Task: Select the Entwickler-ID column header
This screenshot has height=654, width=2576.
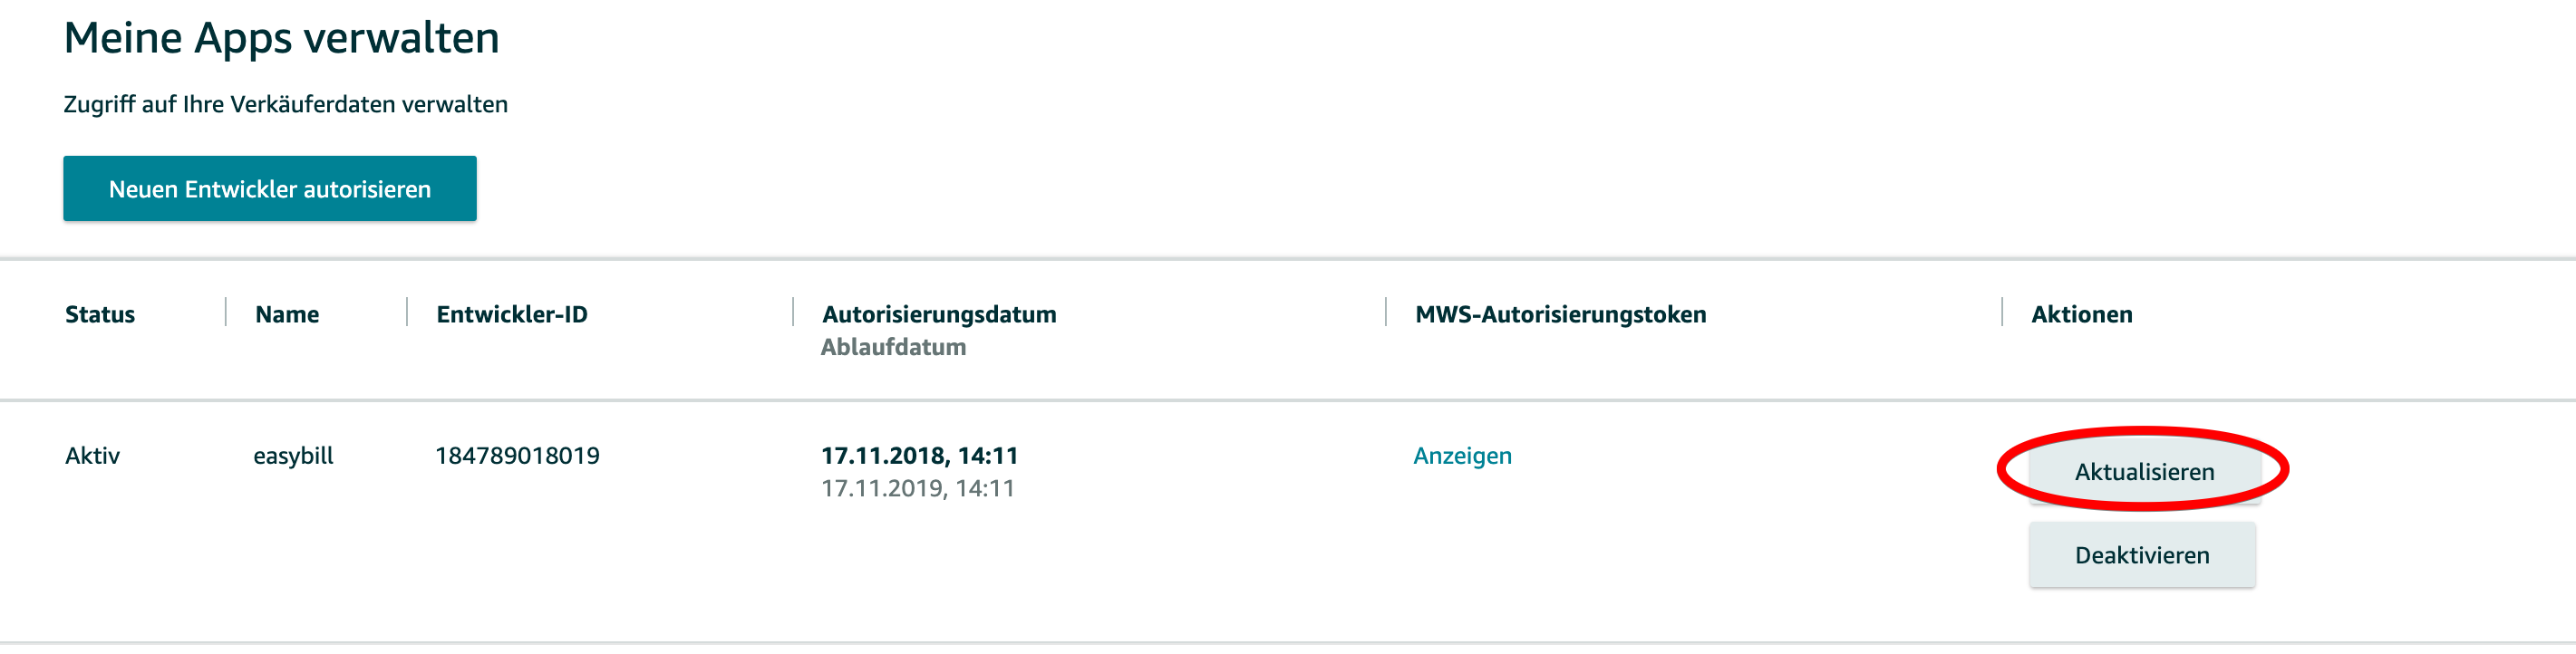Action: (511, 315)
